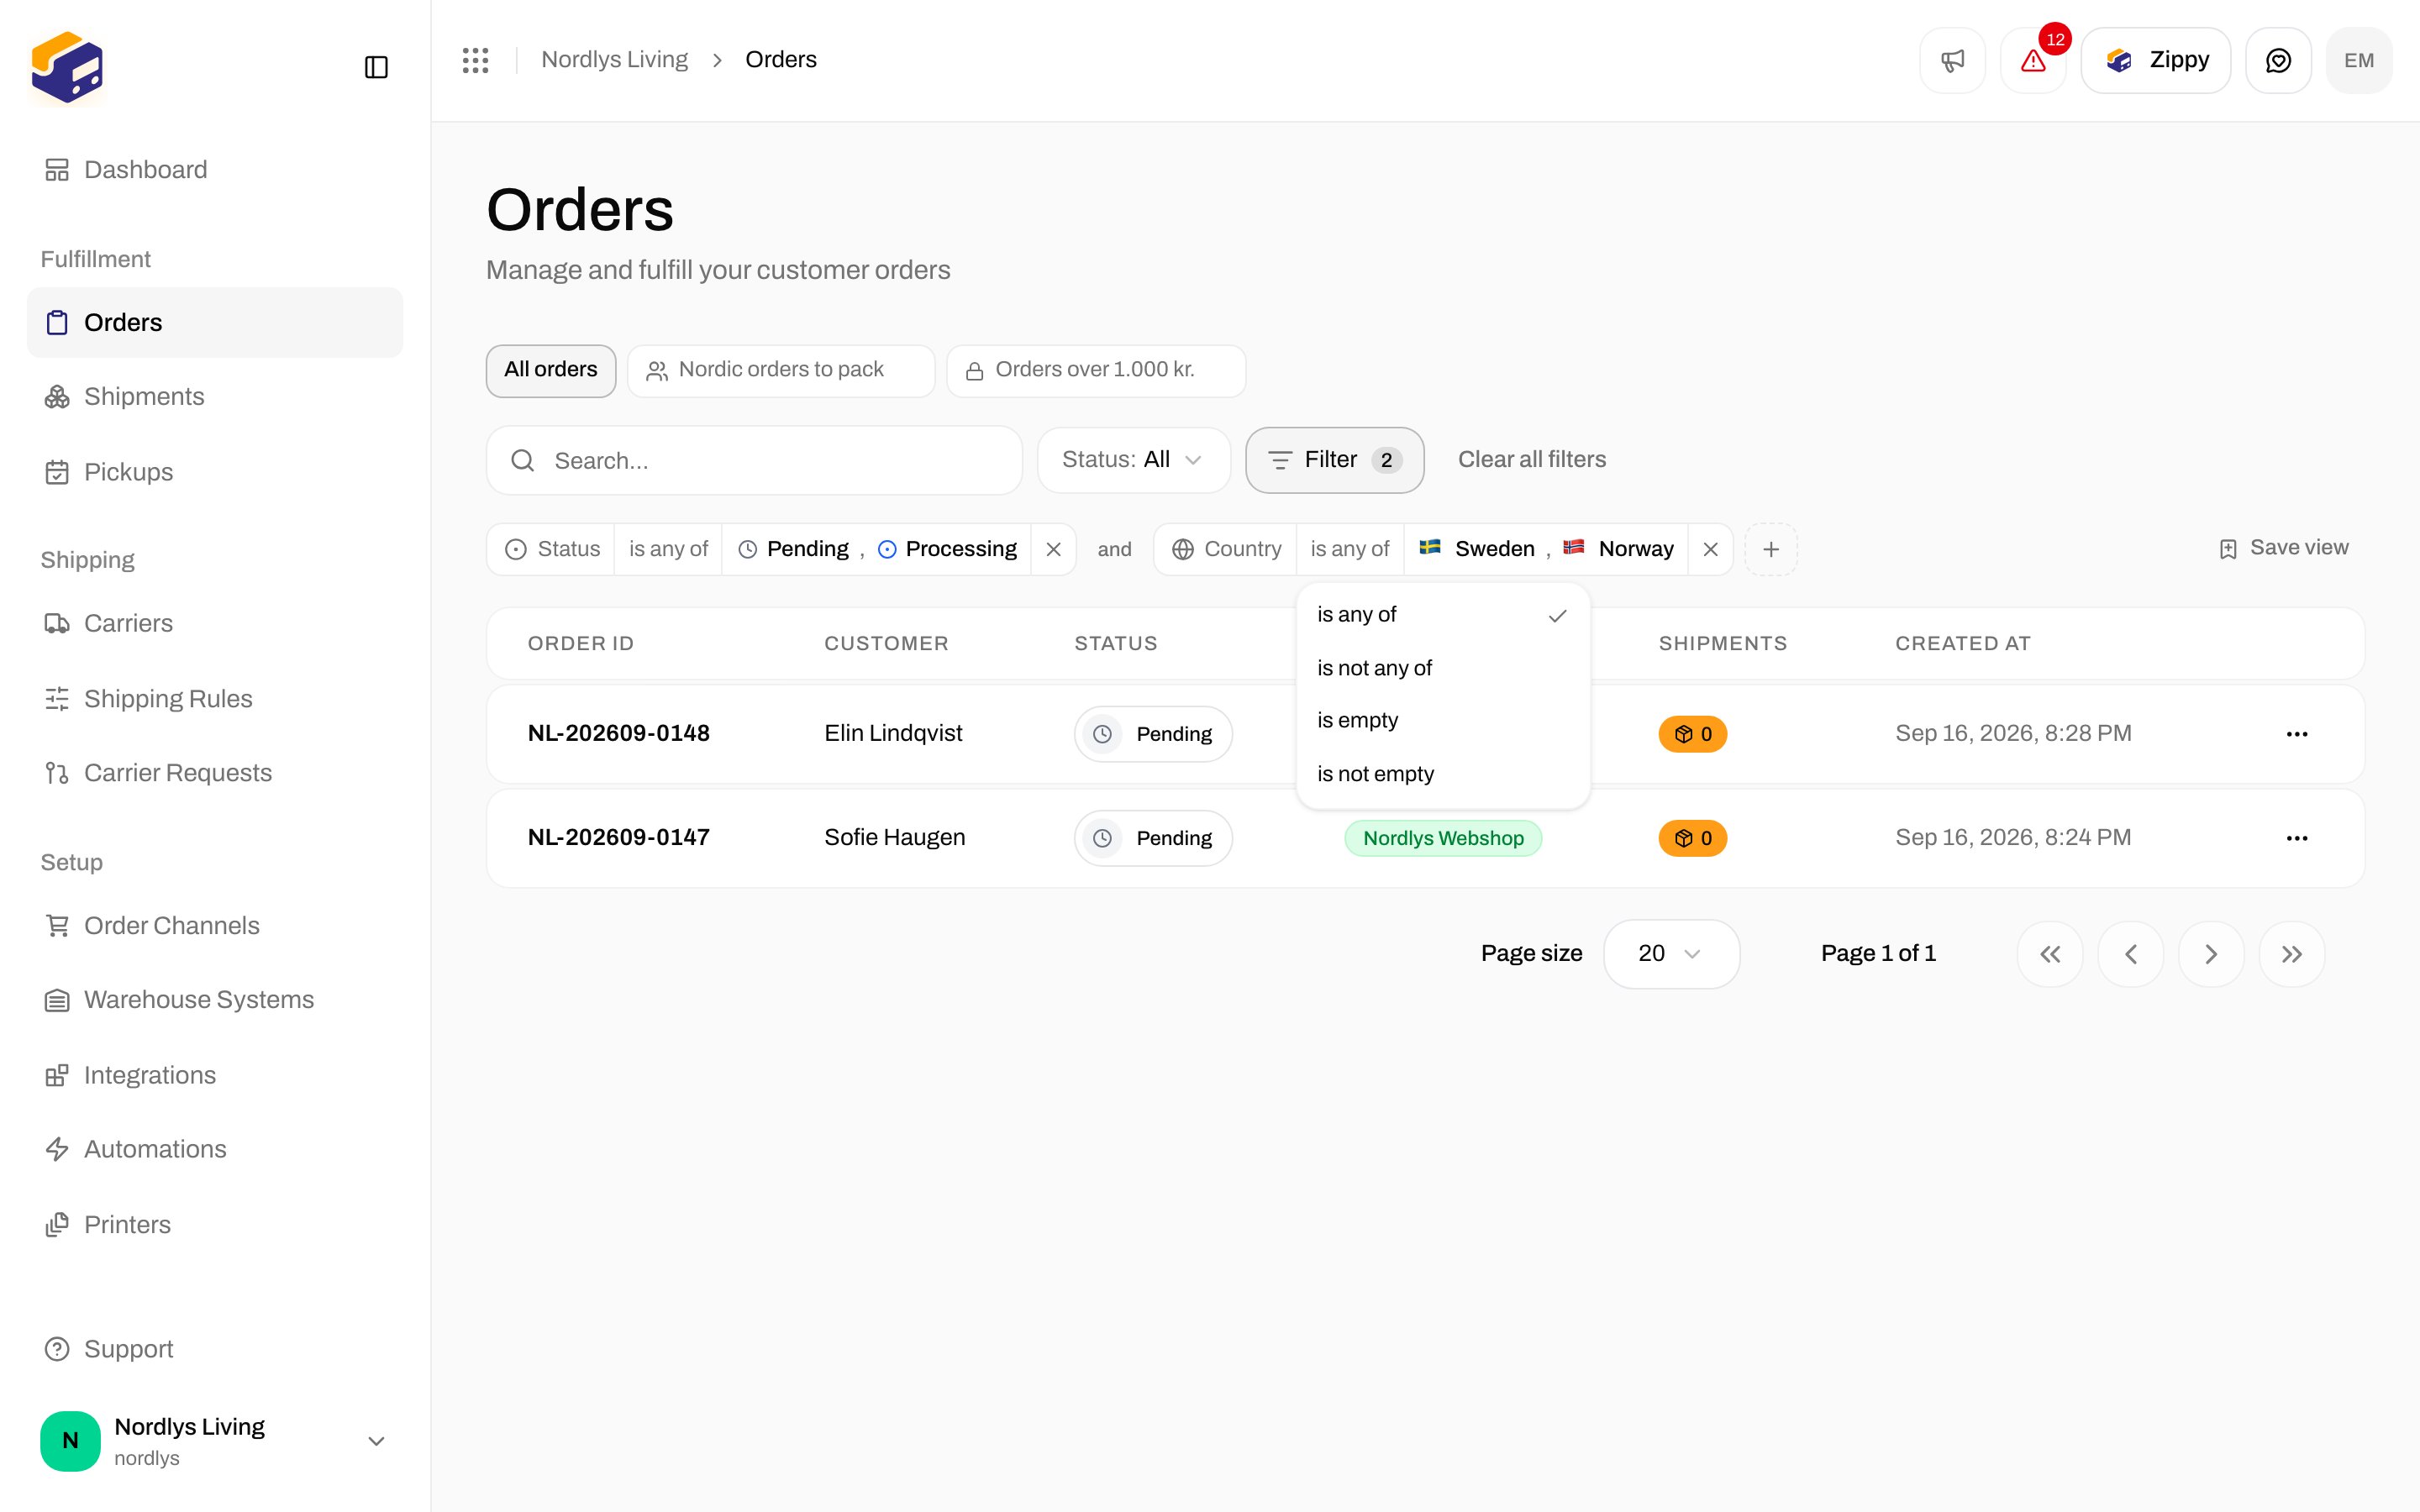The image size is (2420, 1512).
Task: Edit Pending, Processing filter values
Action: tap(877, 549)
